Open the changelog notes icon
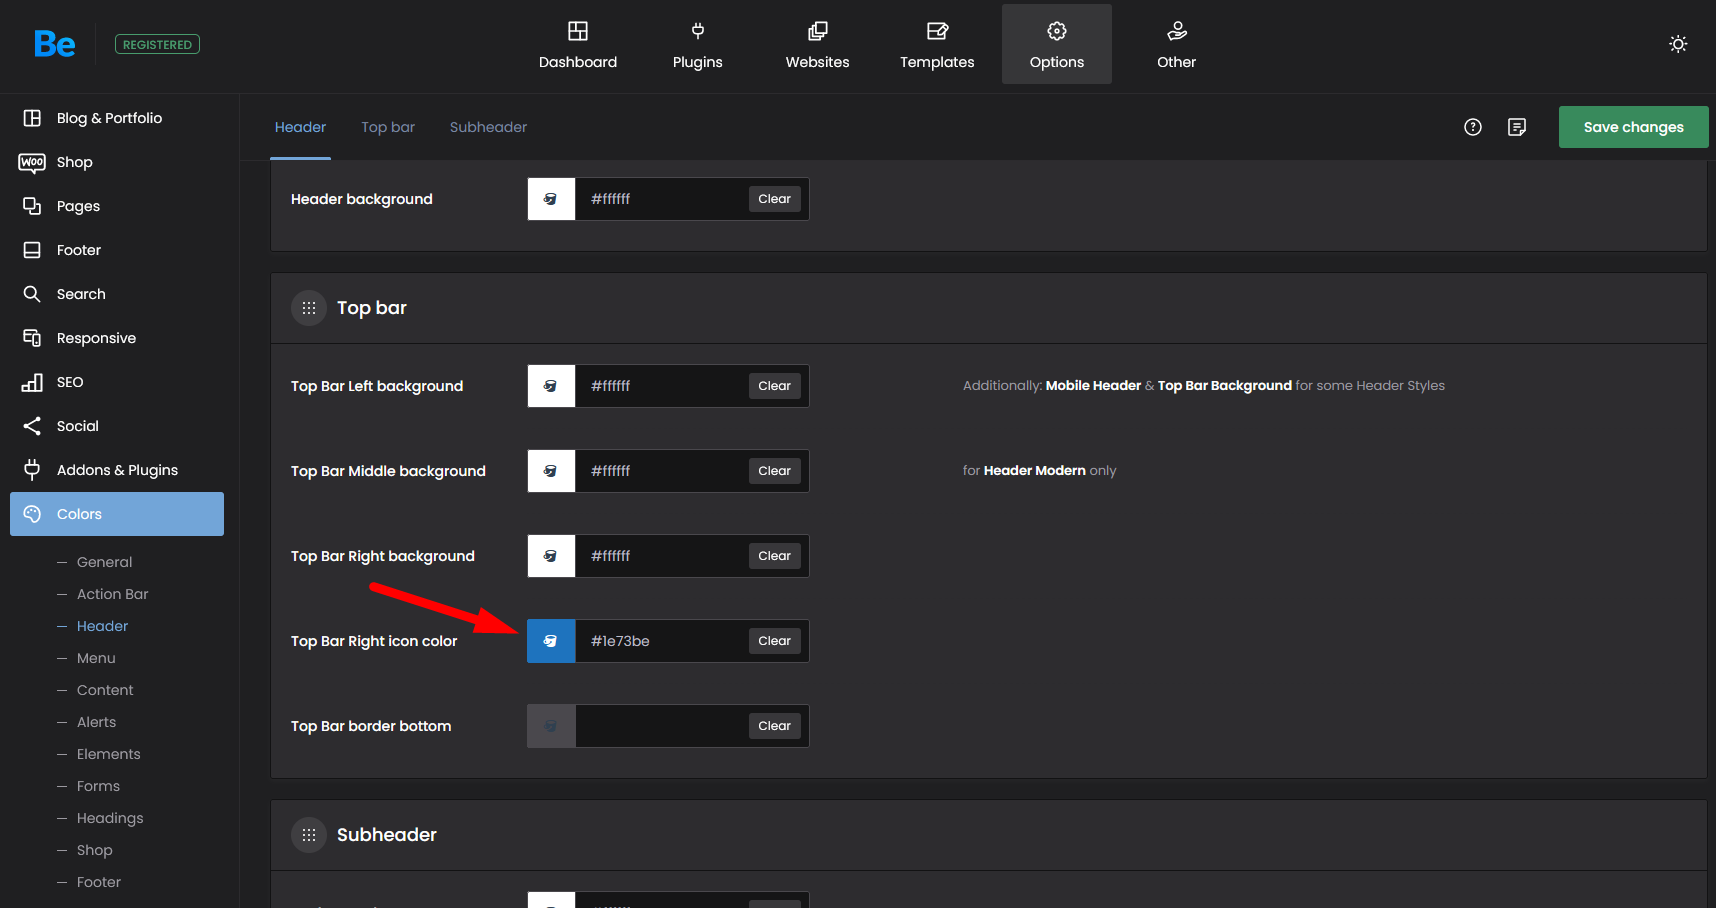This screenshot has height=908, width=1716. (1517, 127)
